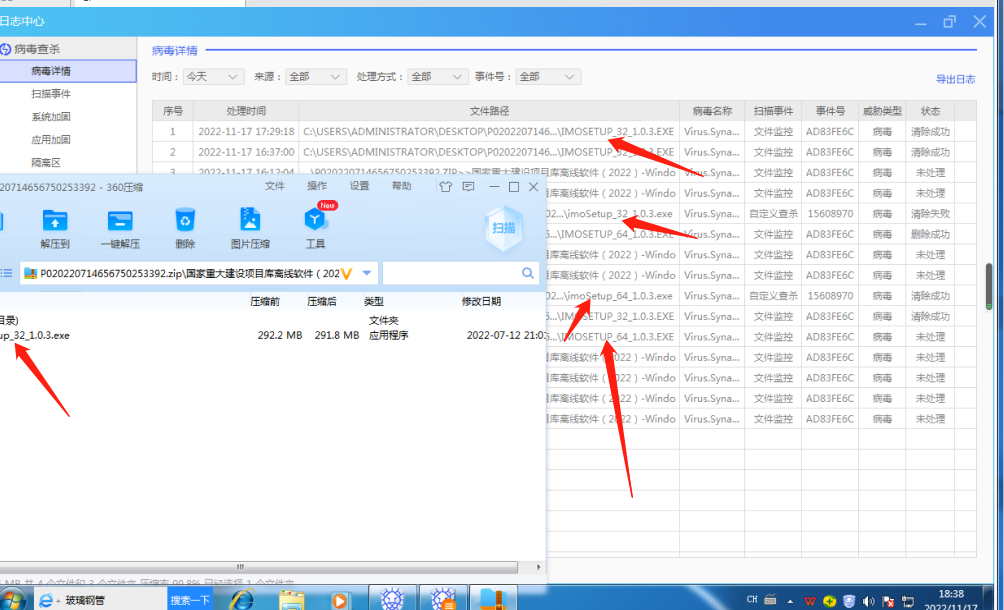Select 病毒详情 in the log center sidebar
The height and width of the screenshot is (610, 1004).
pyautogui.click(x=68, y=71)
